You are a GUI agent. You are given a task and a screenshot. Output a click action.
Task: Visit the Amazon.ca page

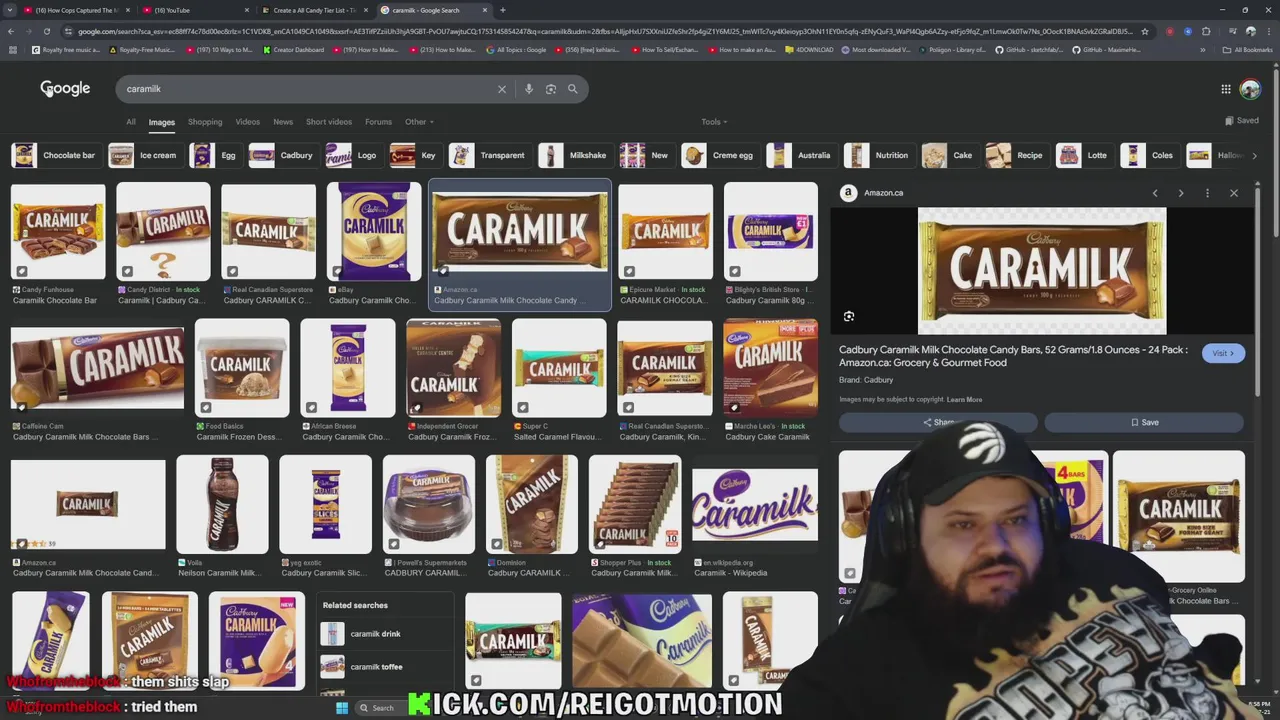[1224, 353]
